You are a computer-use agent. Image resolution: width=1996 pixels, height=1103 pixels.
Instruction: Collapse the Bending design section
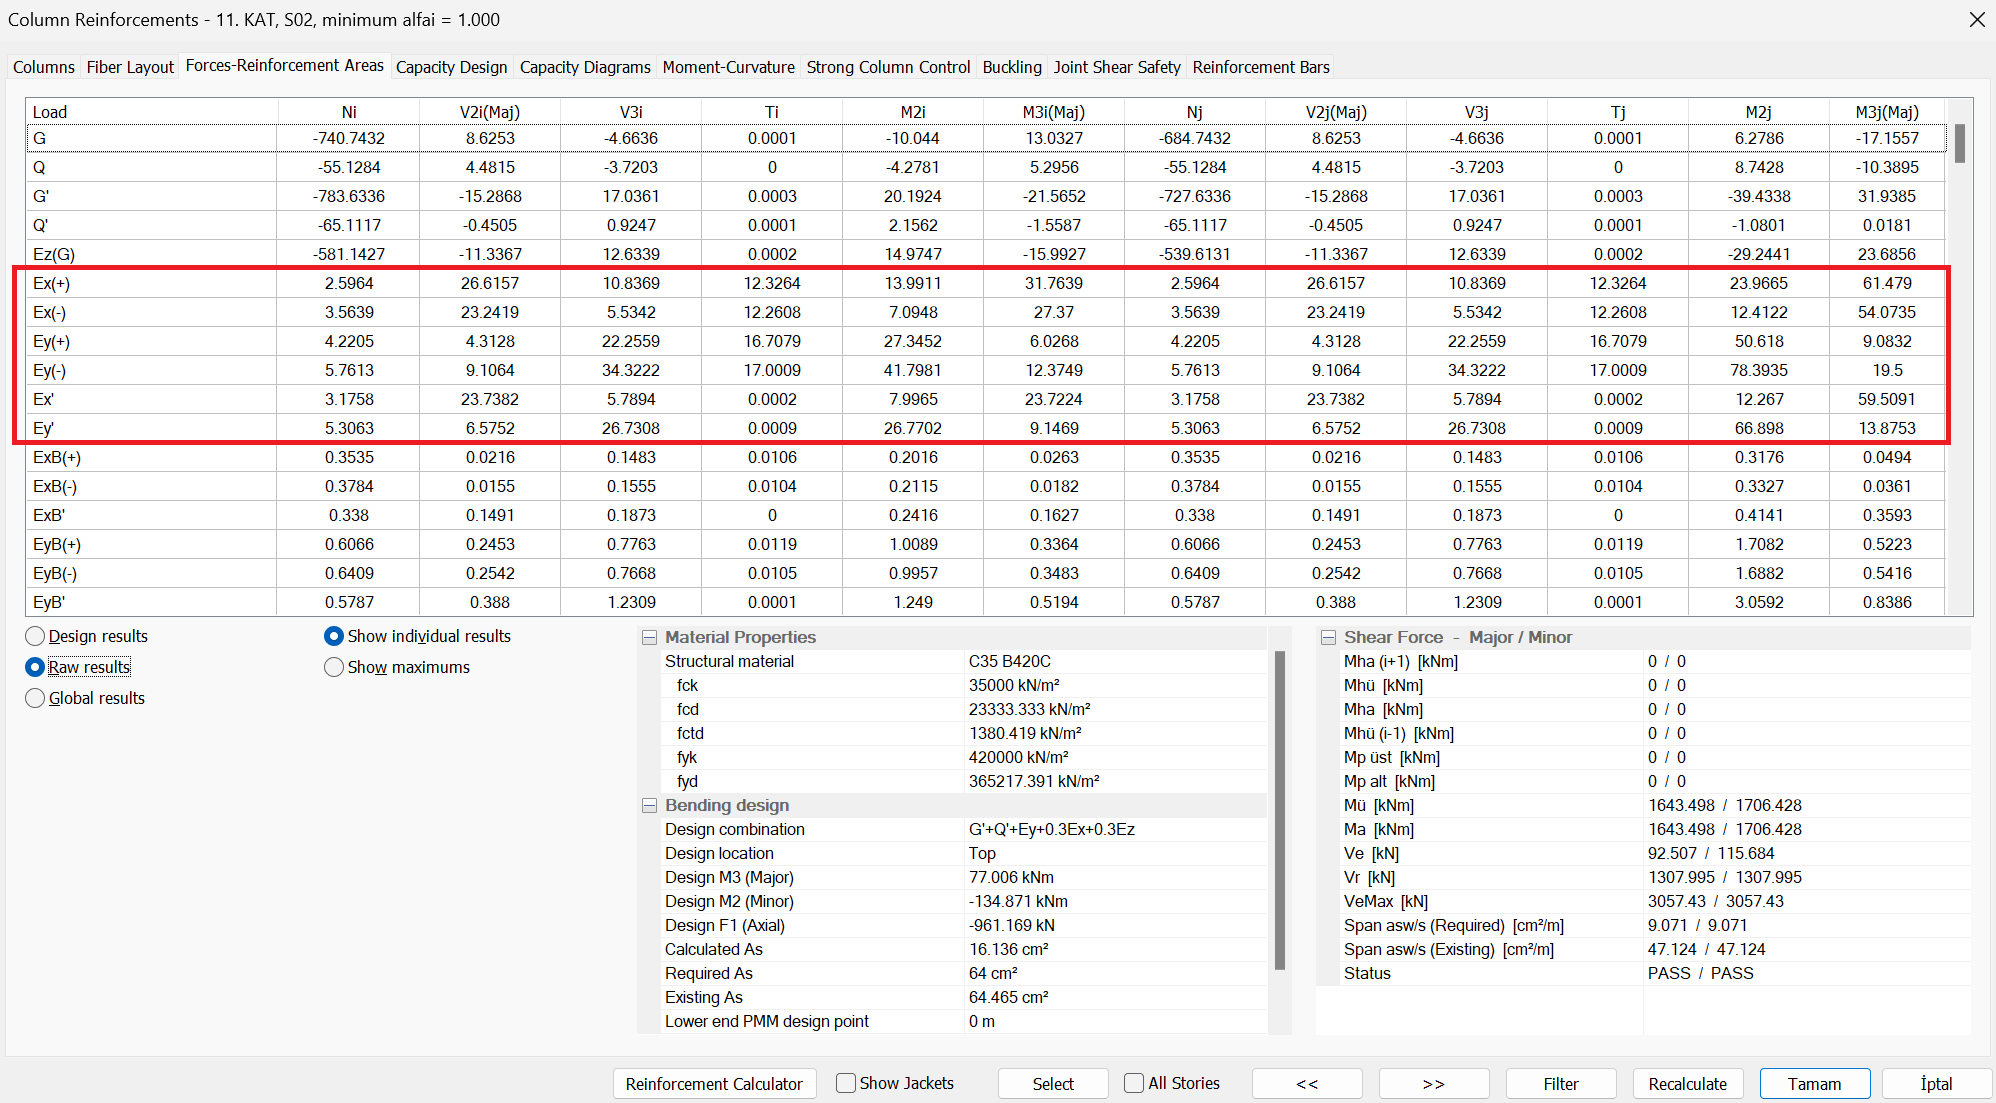tap(649, 806)
